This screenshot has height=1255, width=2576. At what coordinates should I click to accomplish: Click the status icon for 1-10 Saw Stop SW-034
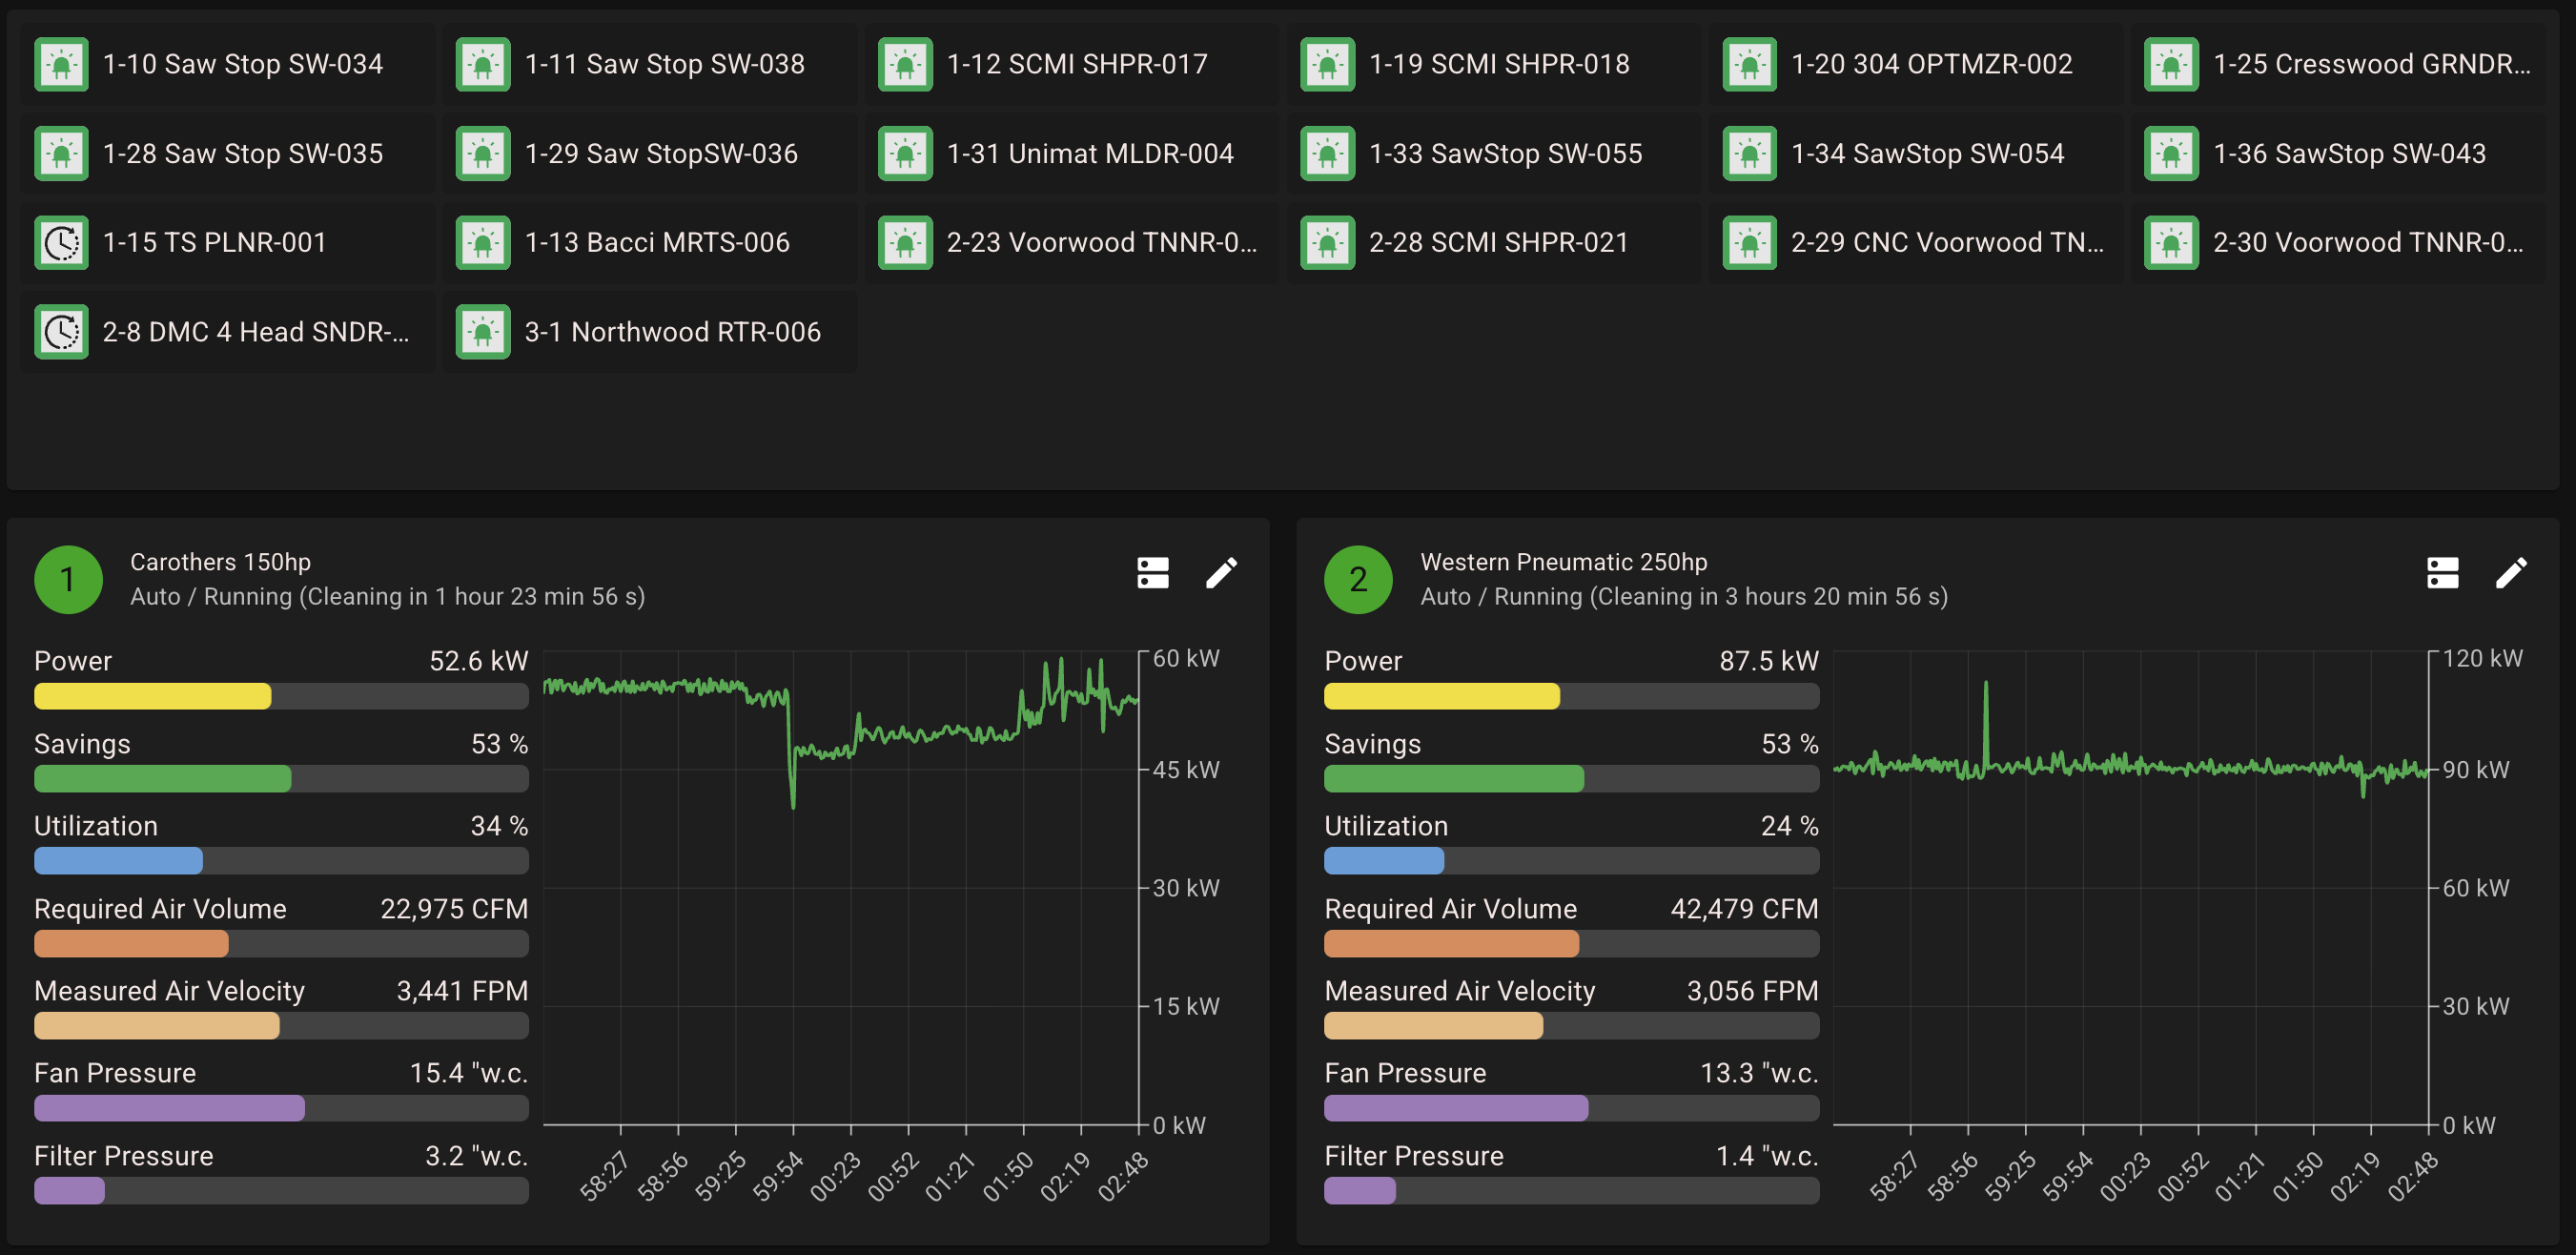point(61,64)
